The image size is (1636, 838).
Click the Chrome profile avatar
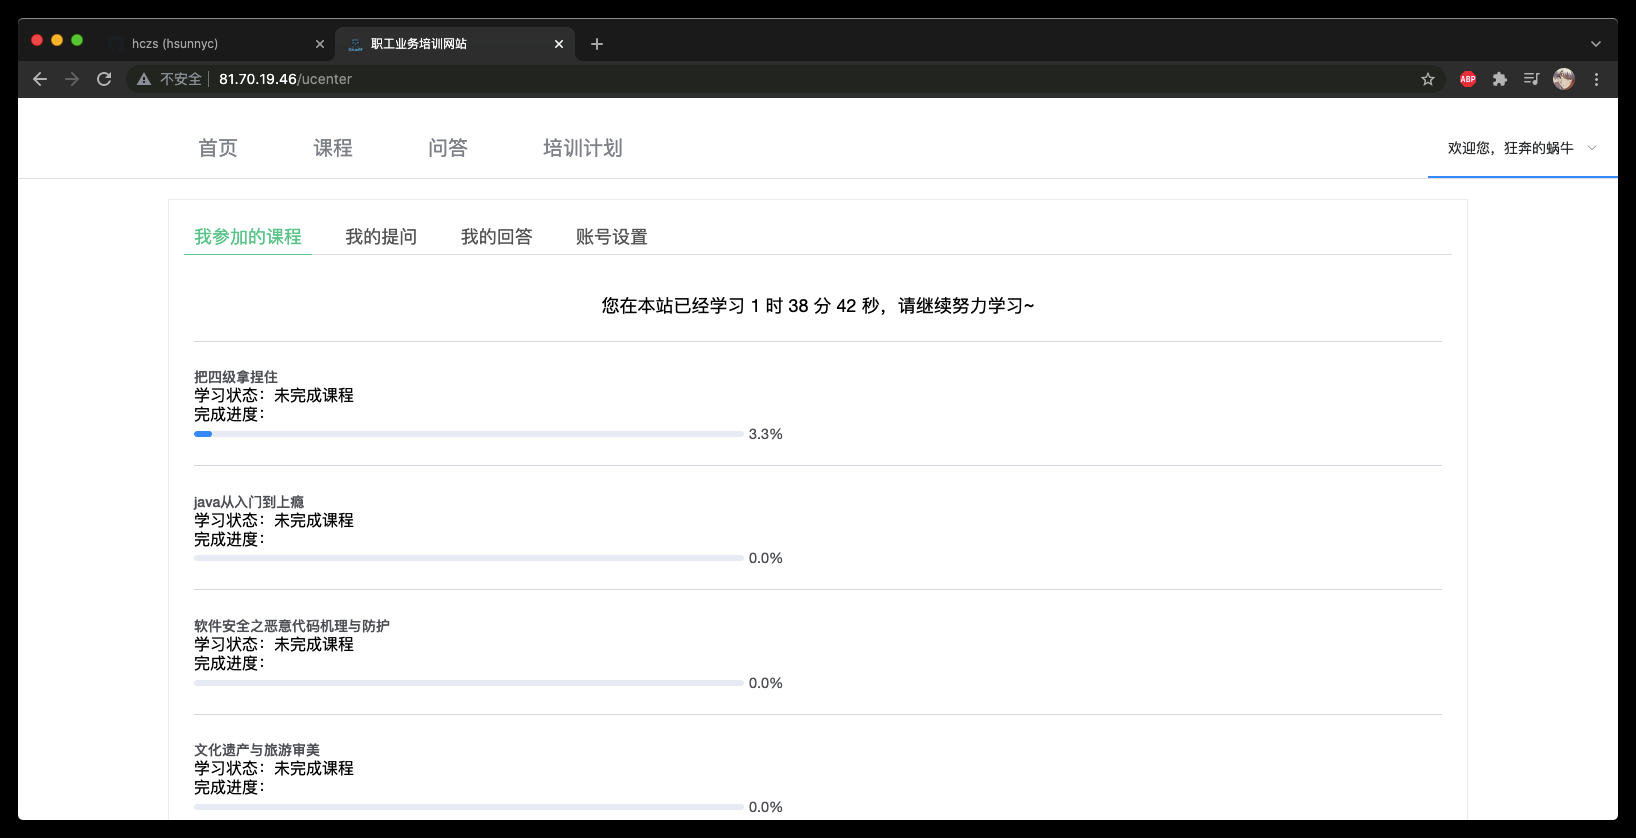pos(1564,79)
